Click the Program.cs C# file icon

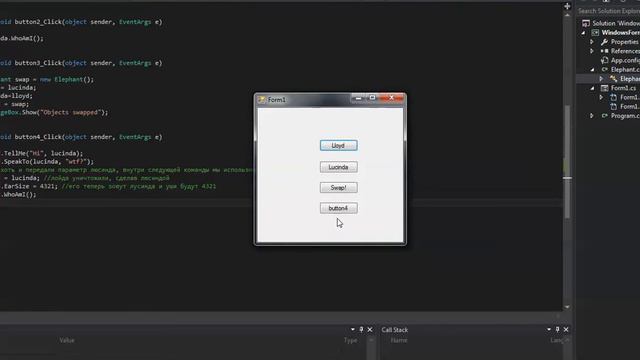pos(604,116)
